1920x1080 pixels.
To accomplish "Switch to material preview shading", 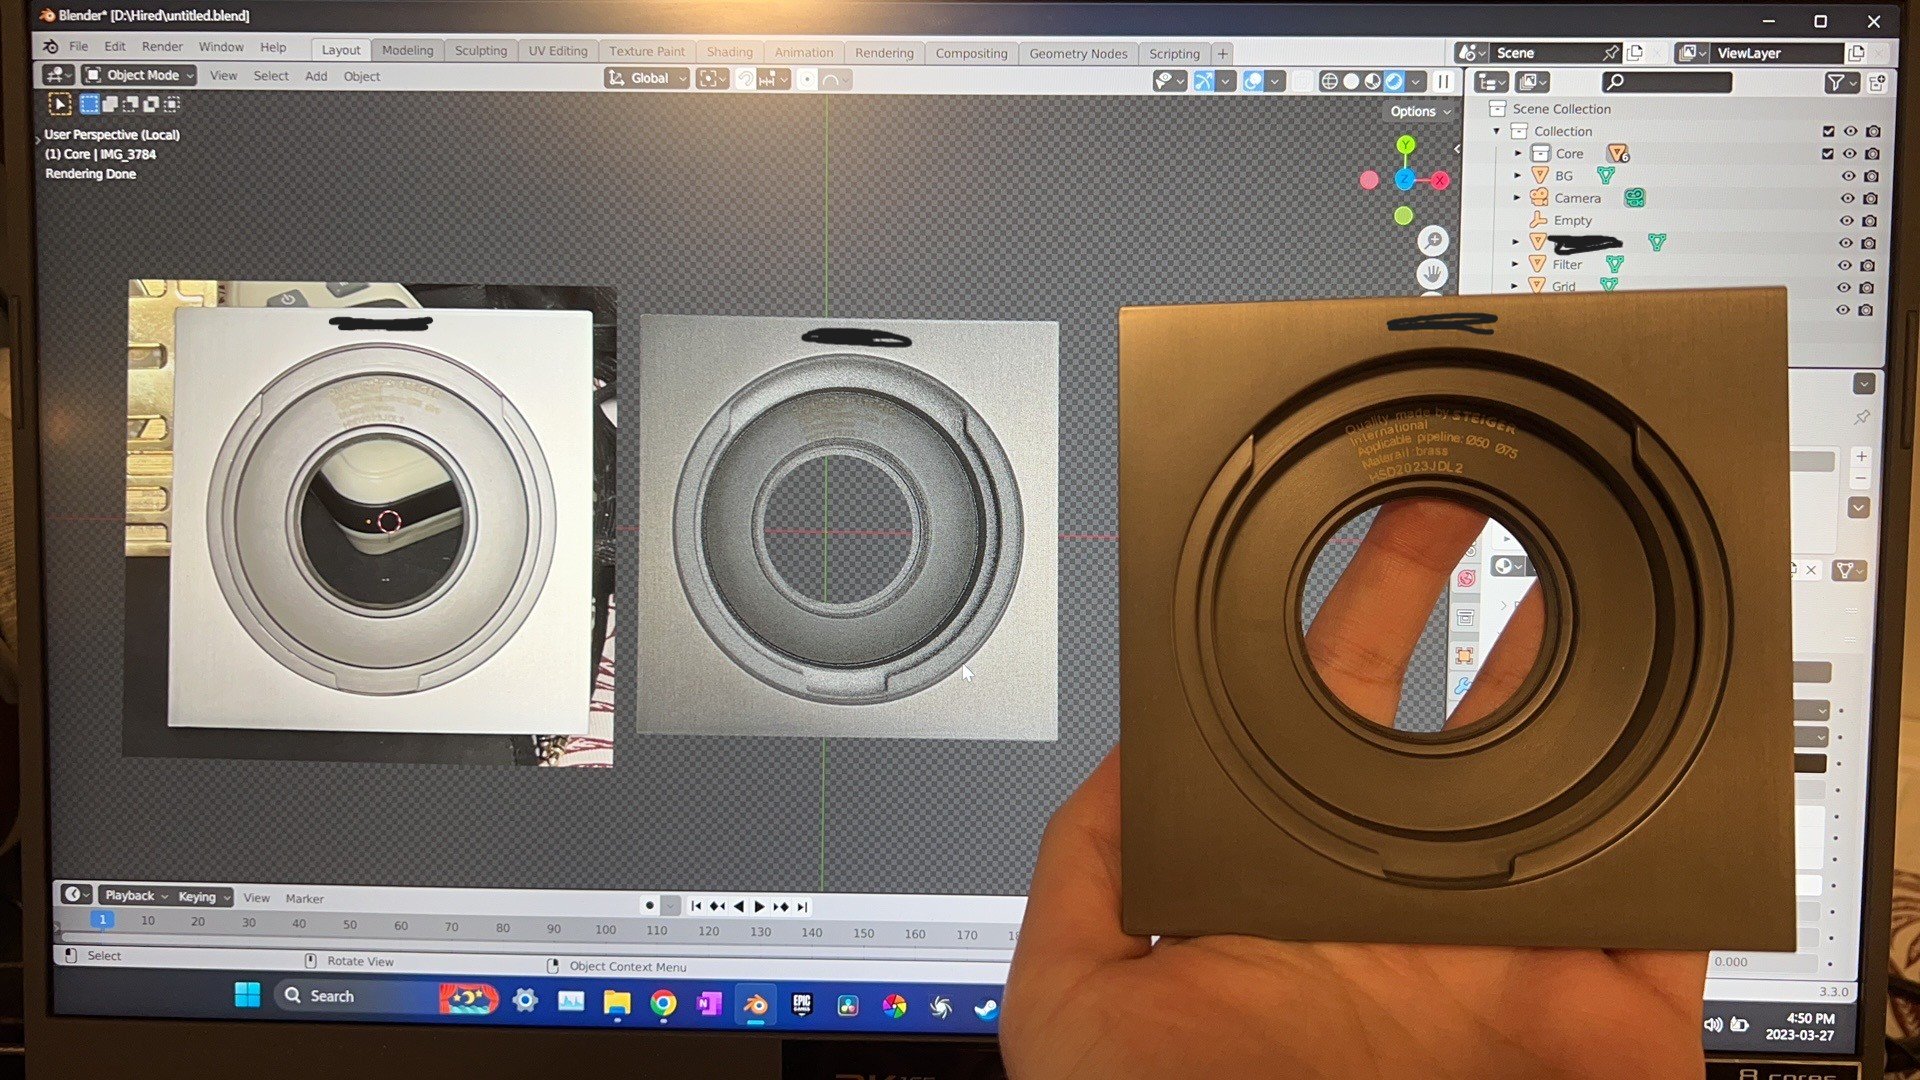I will point(1373,81).
